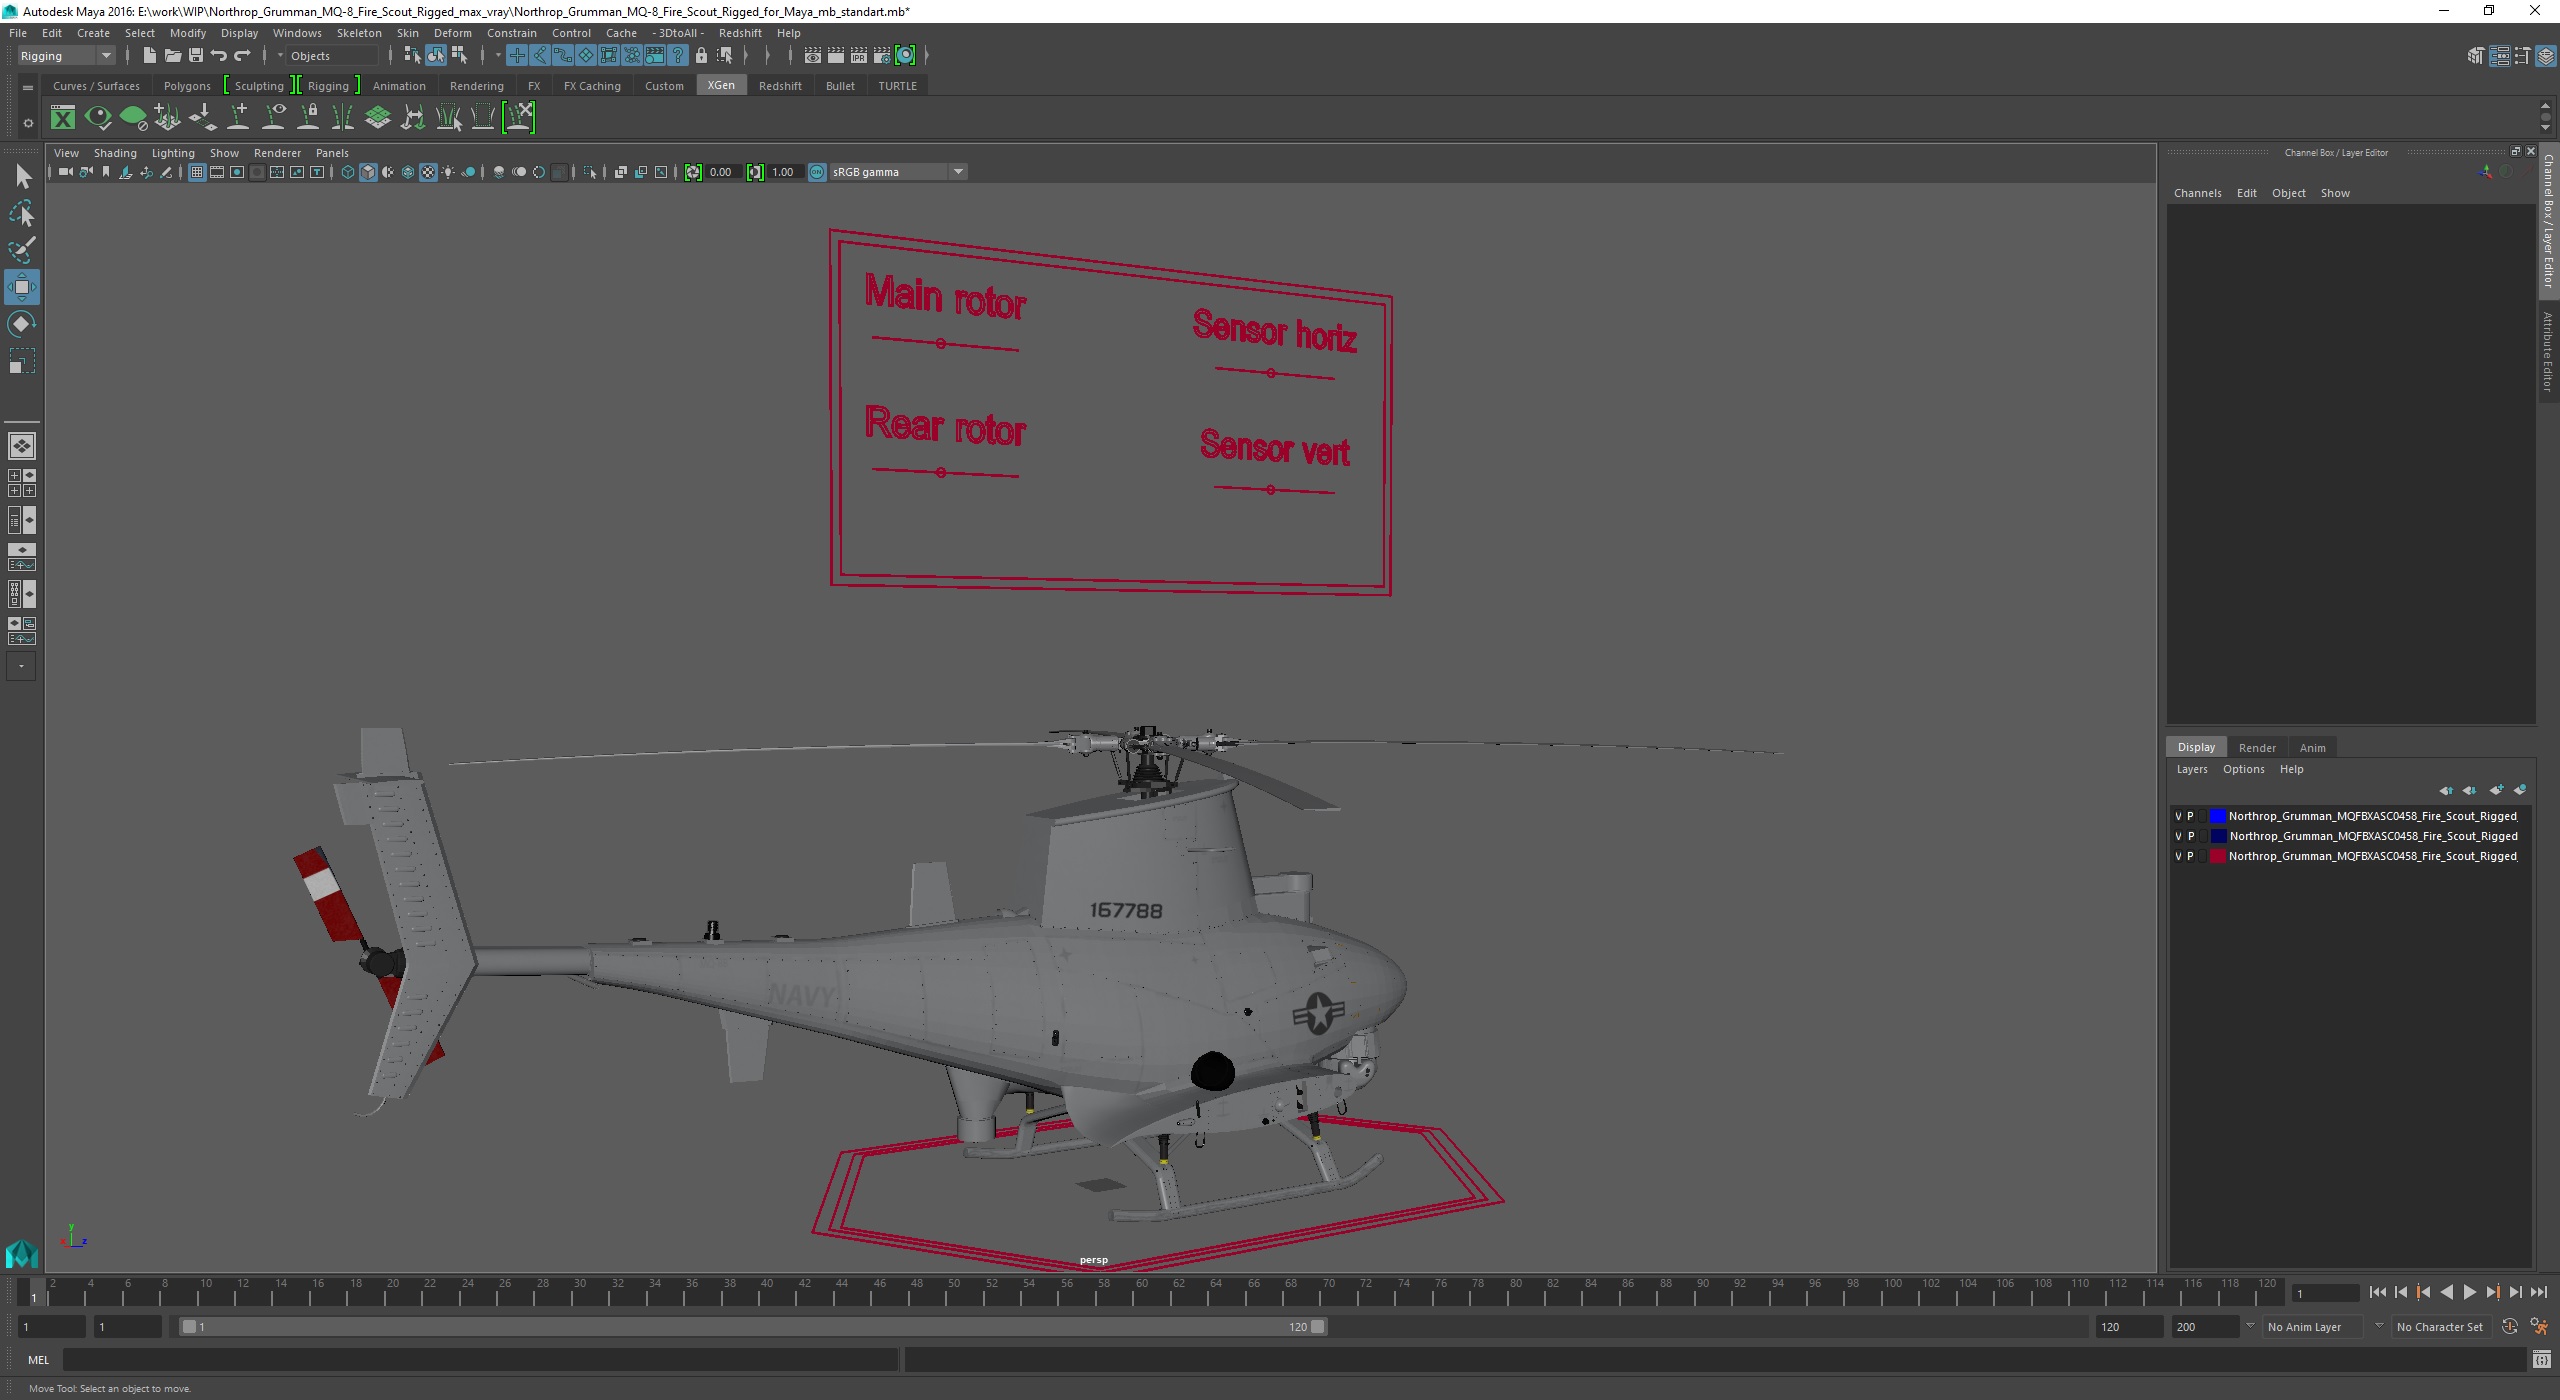2560x1400 pixels.
Task: Open animation preferences running-man icon
Action: [2539, 1326]
